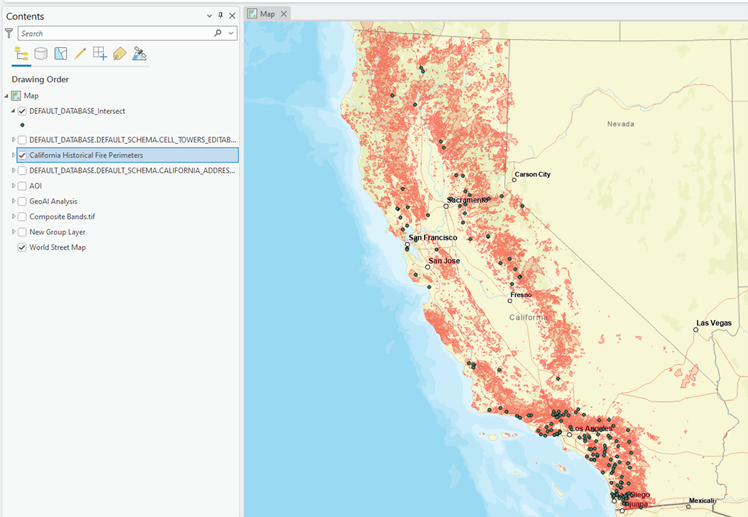
Task: Open the Contents pane options dropdown
Action: point(209,16)
